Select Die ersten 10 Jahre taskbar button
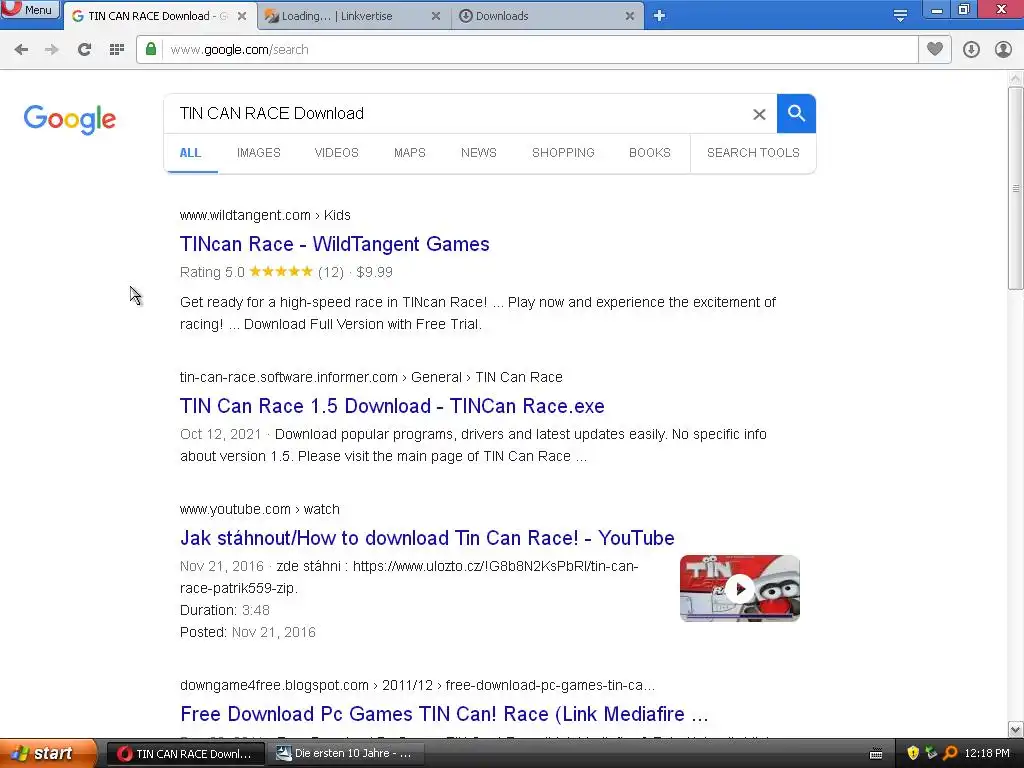1024x768 pixels. click(x=346, y=754)
